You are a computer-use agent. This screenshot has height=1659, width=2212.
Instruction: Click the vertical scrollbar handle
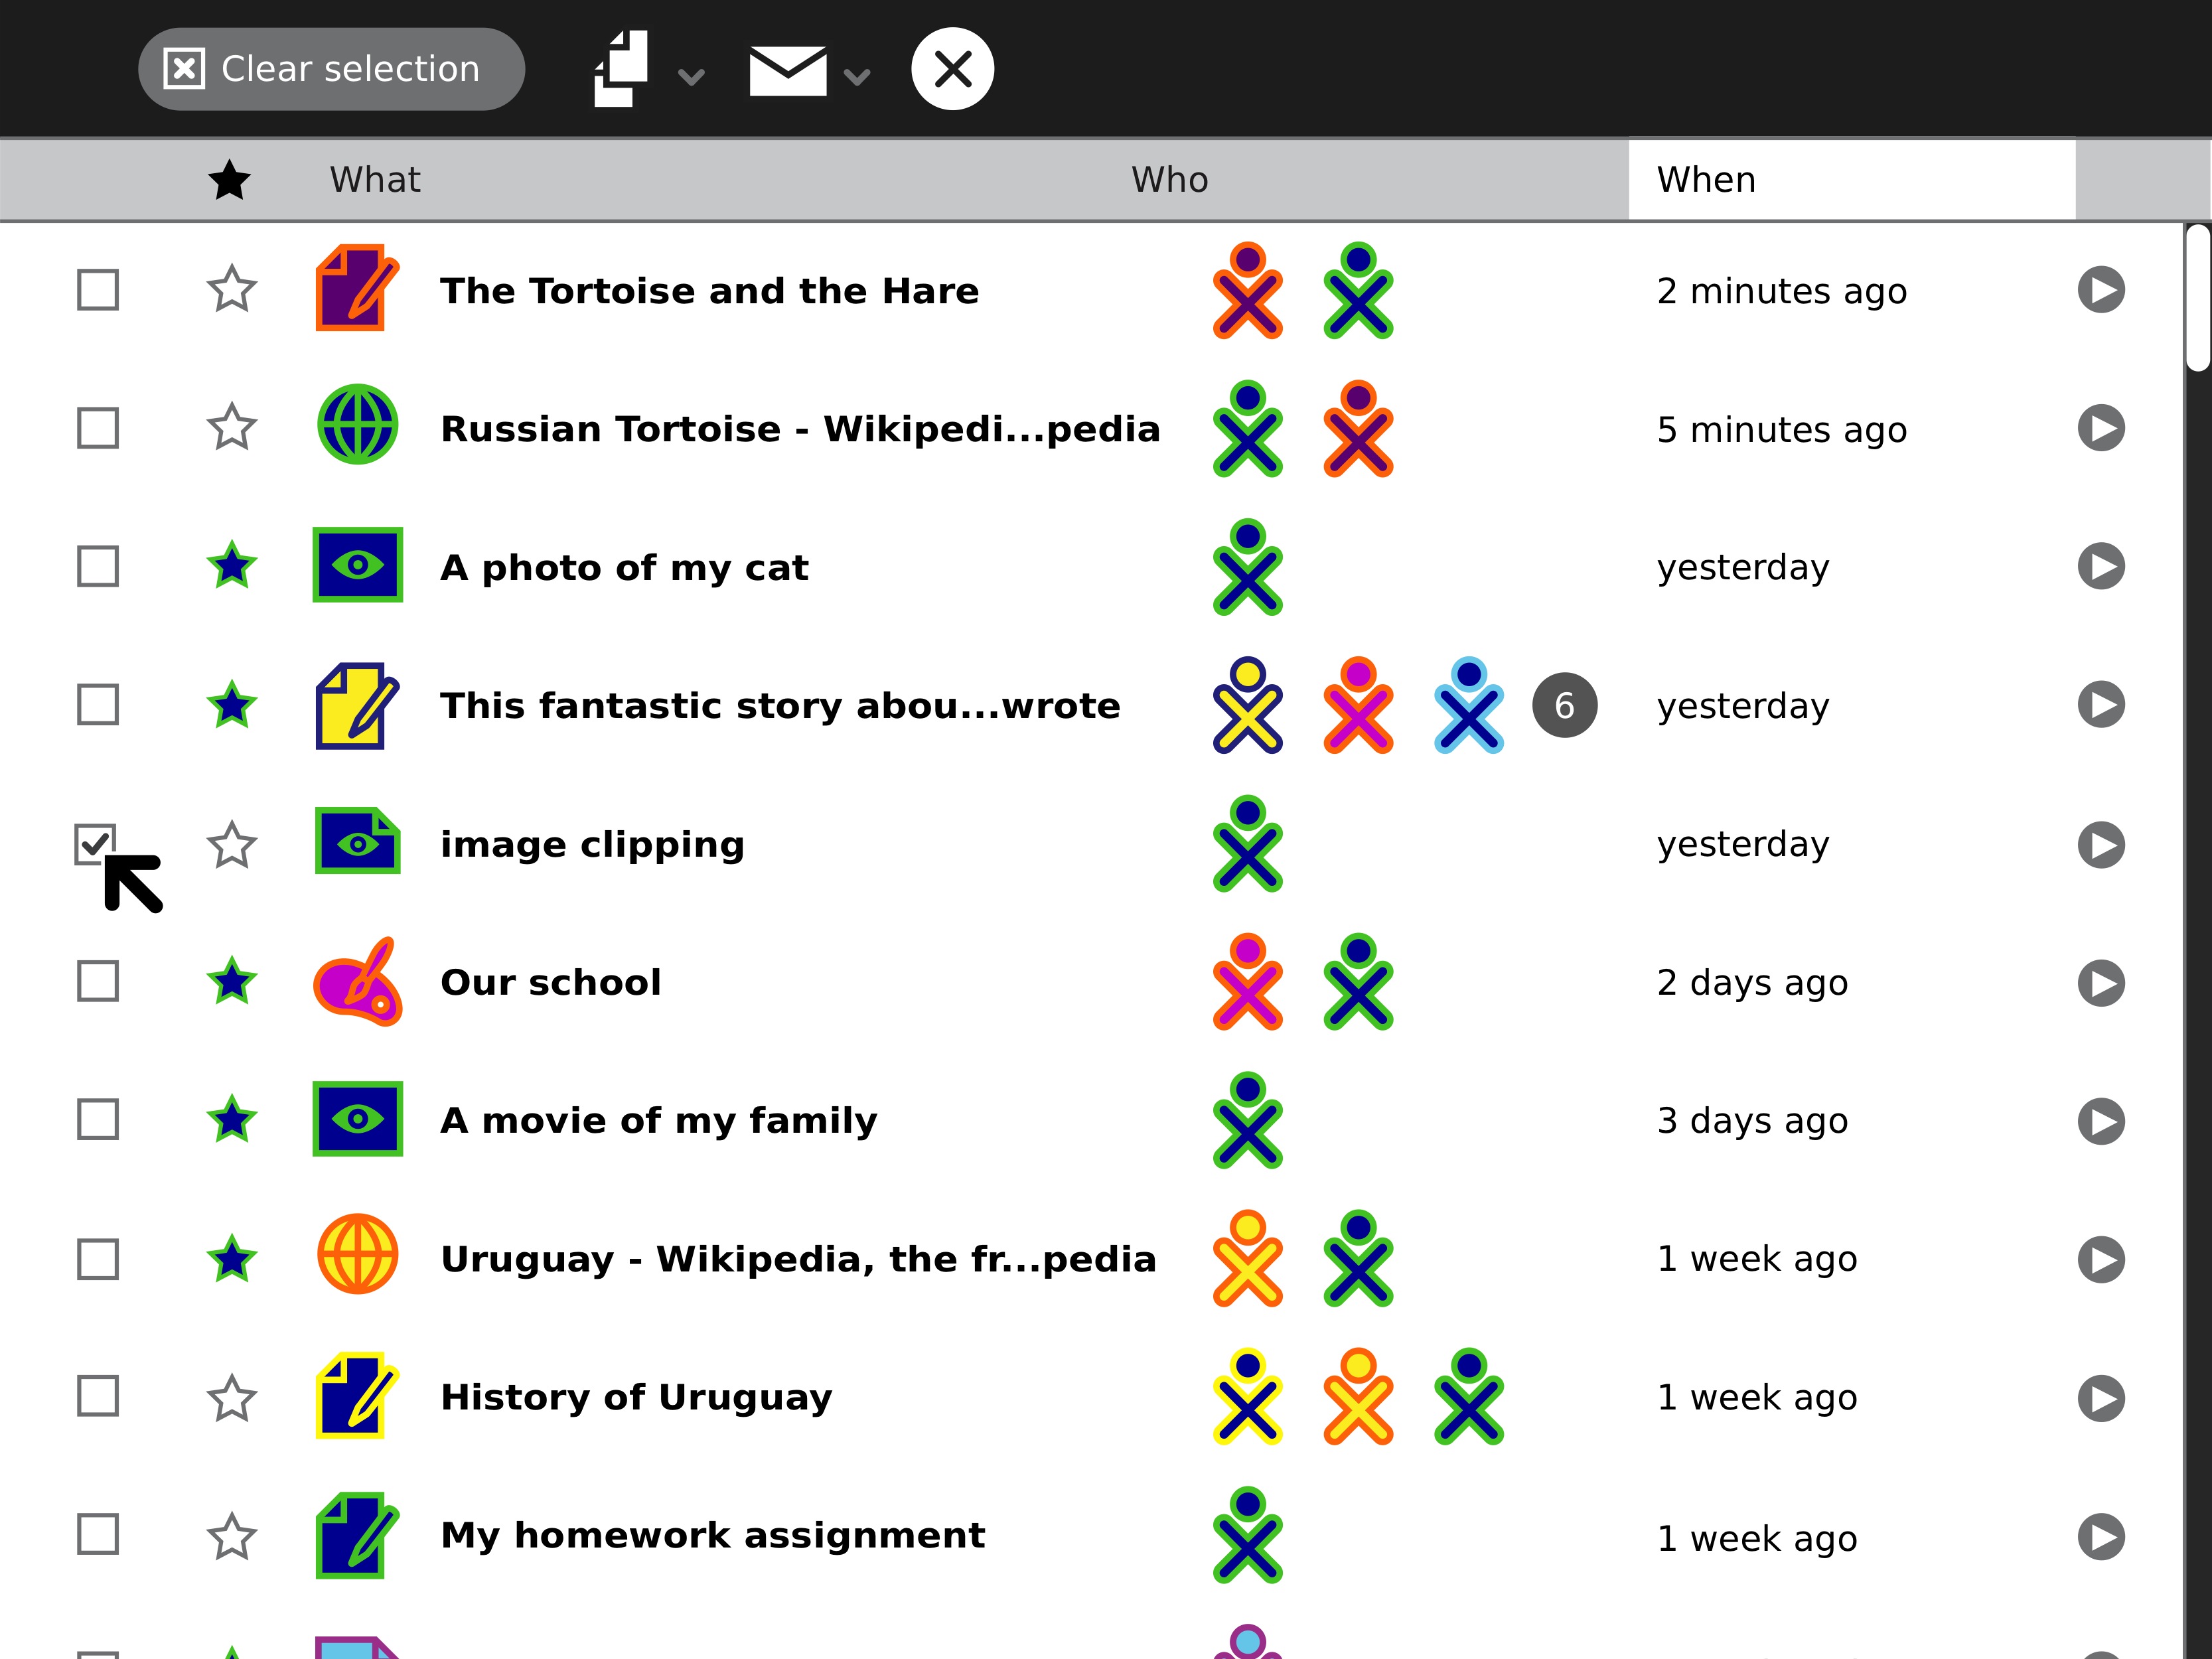(x=2197, y=298)
